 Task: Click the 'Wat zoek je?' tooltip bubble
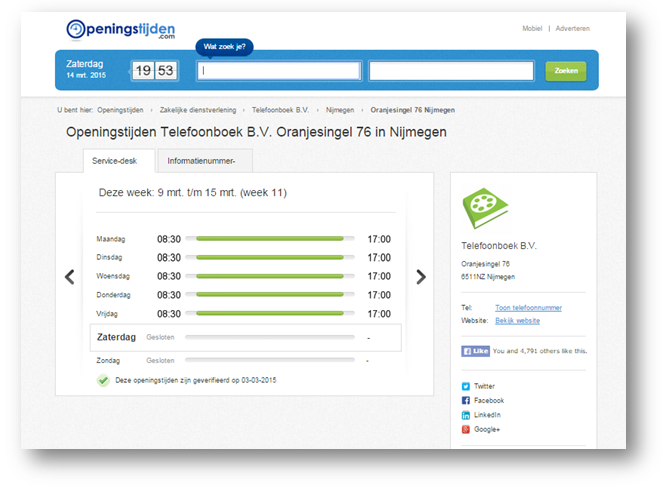pos(224,46)
